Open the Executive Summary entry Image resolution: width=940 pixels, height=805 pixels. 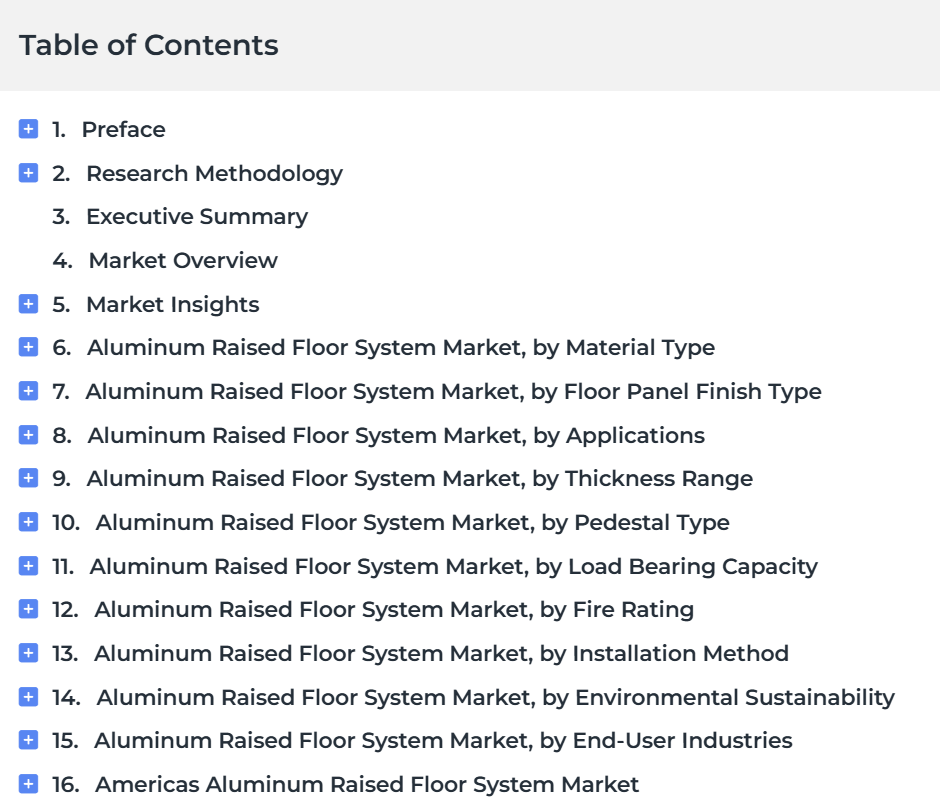tap(197, 216)
